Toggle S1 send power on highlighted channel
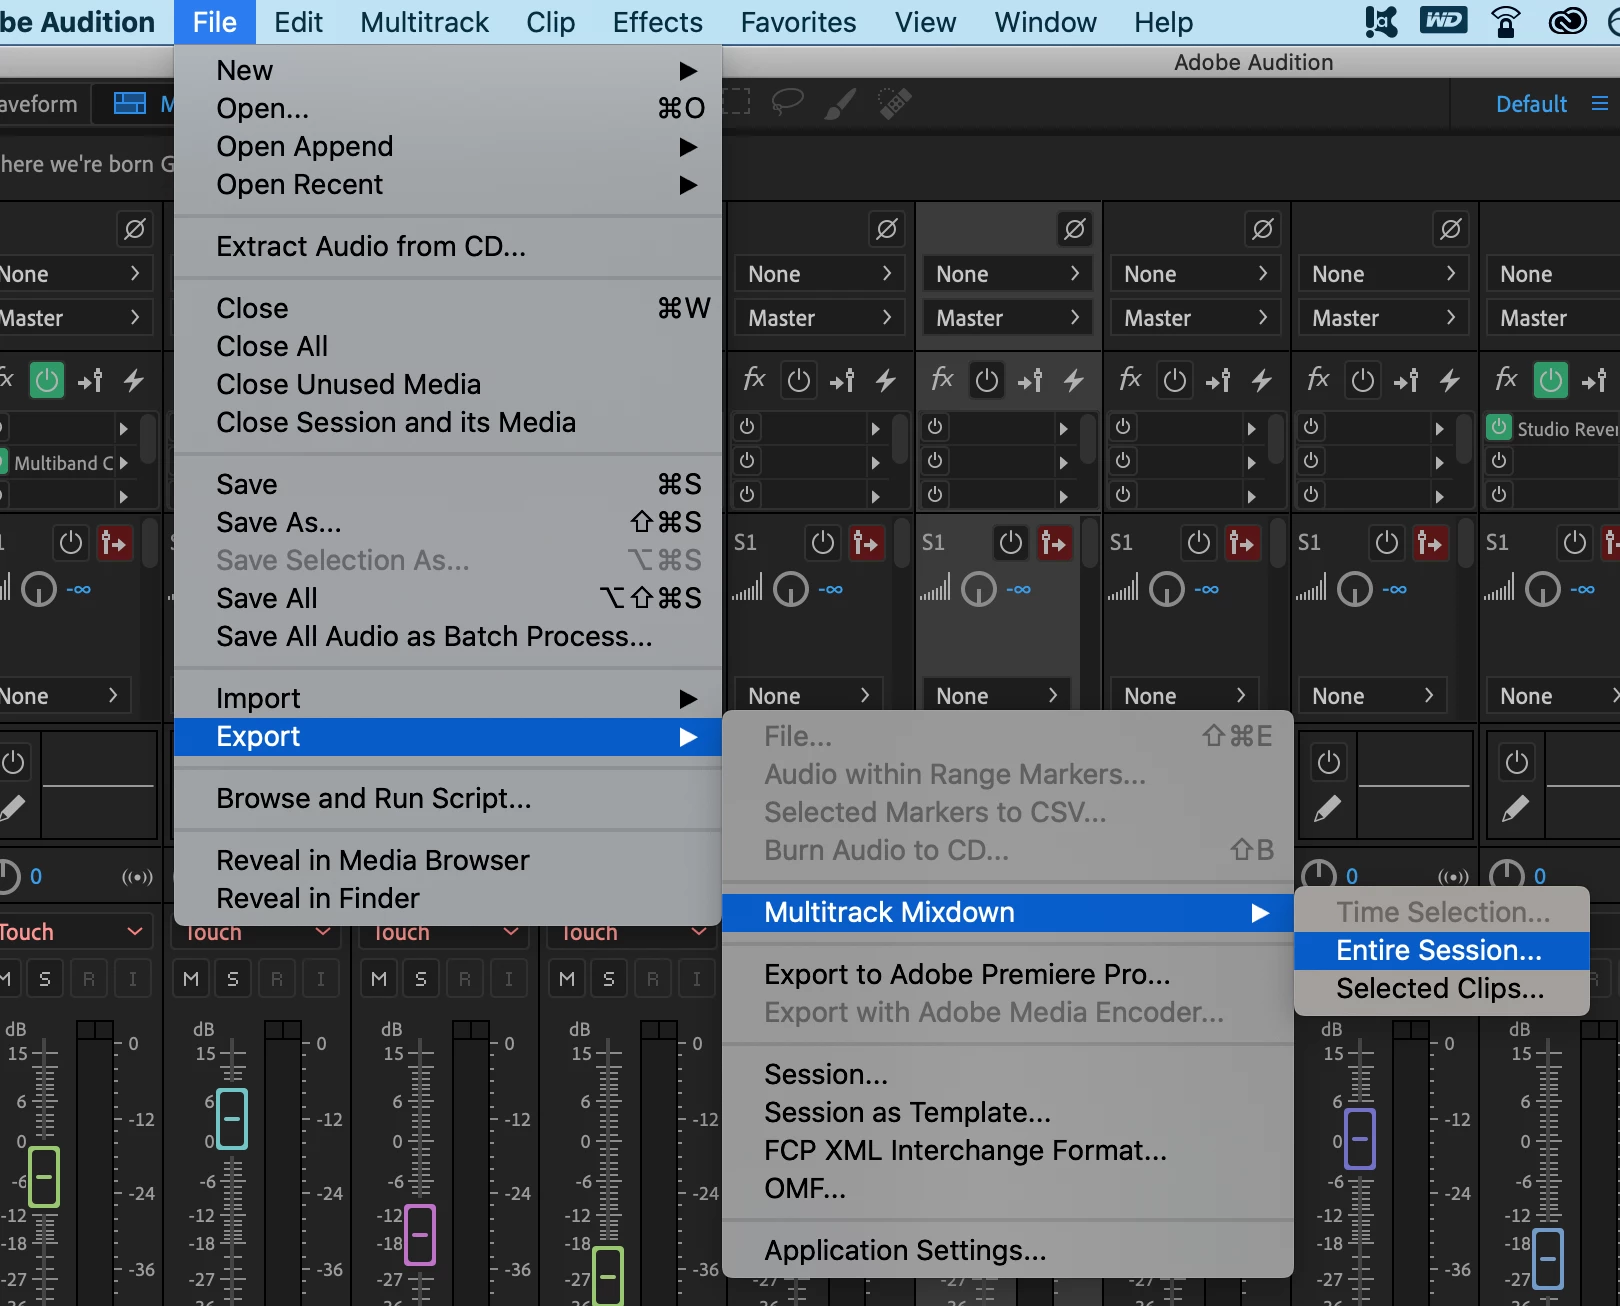 (x=1011, y=543)
